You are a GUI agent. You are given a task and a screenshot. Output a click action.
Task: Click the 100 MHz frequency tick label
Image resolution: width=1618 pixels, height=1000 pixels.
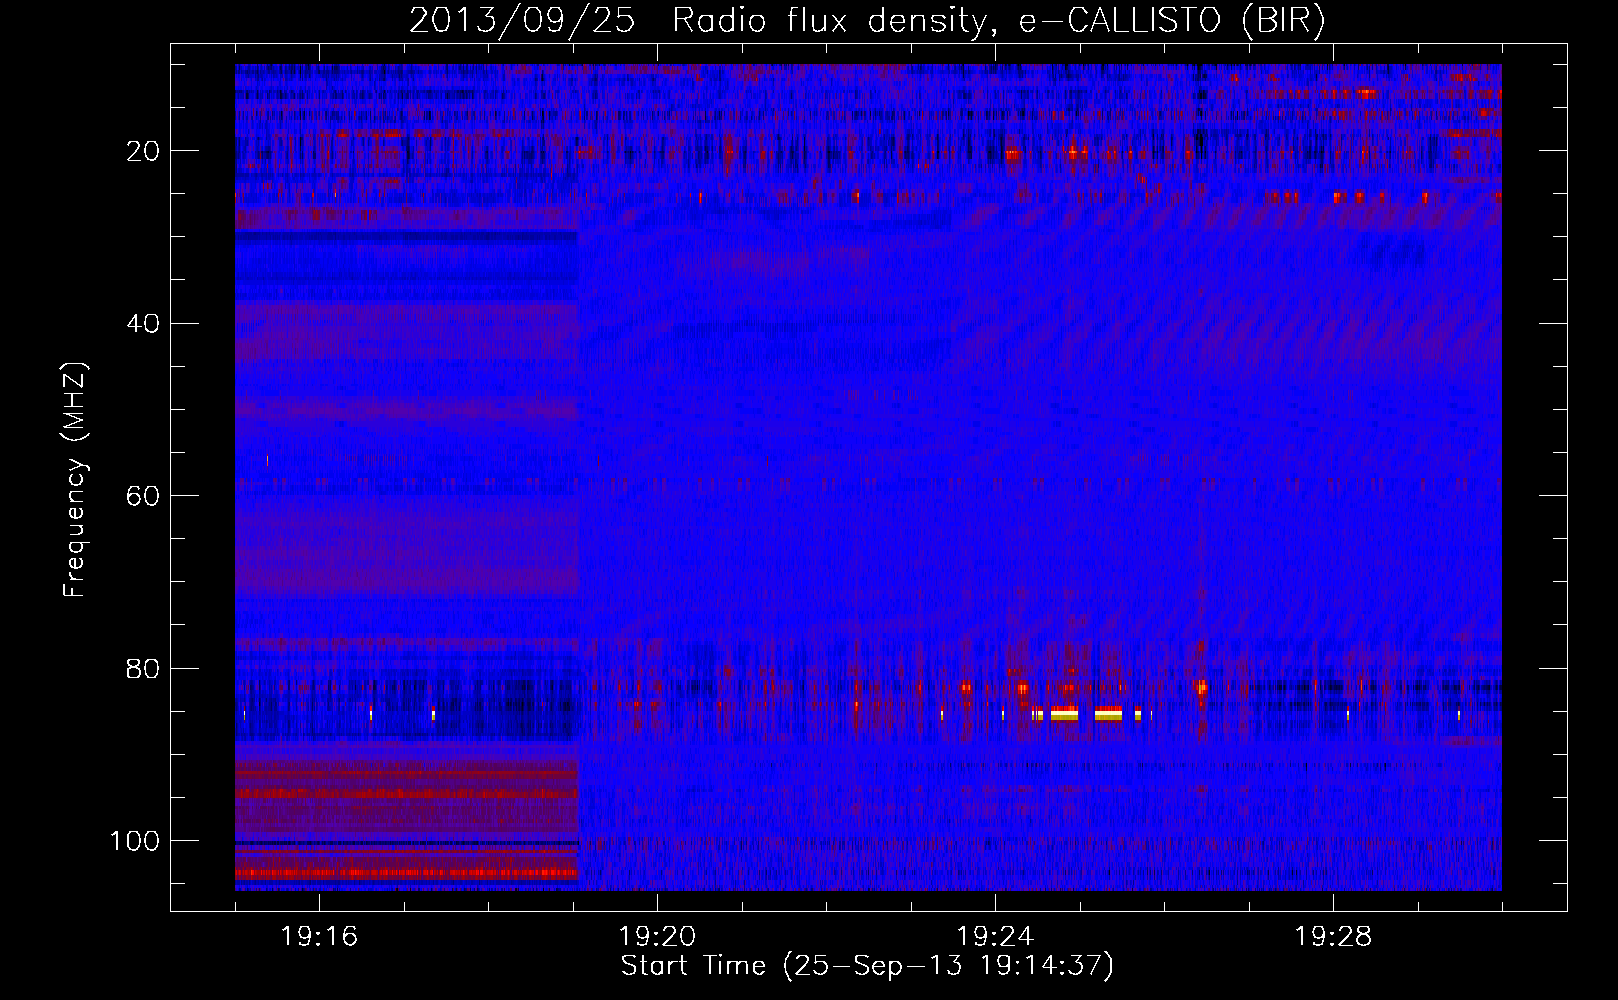(135, 841)
